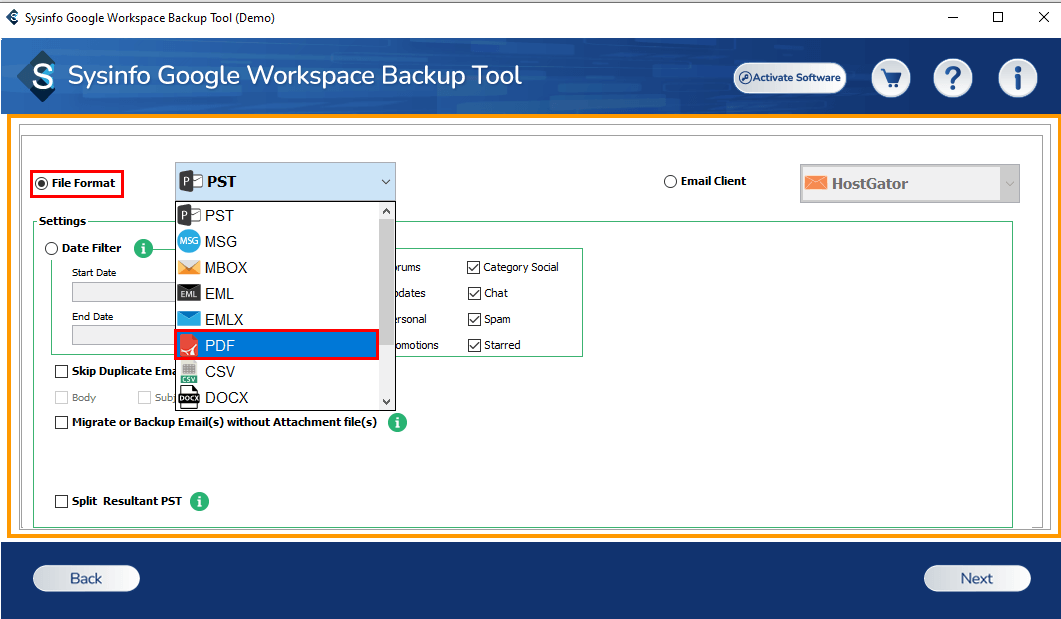Collapse the PST file format dropdown
Viewport: 1061px width, 619px height.
click(385, 182)
